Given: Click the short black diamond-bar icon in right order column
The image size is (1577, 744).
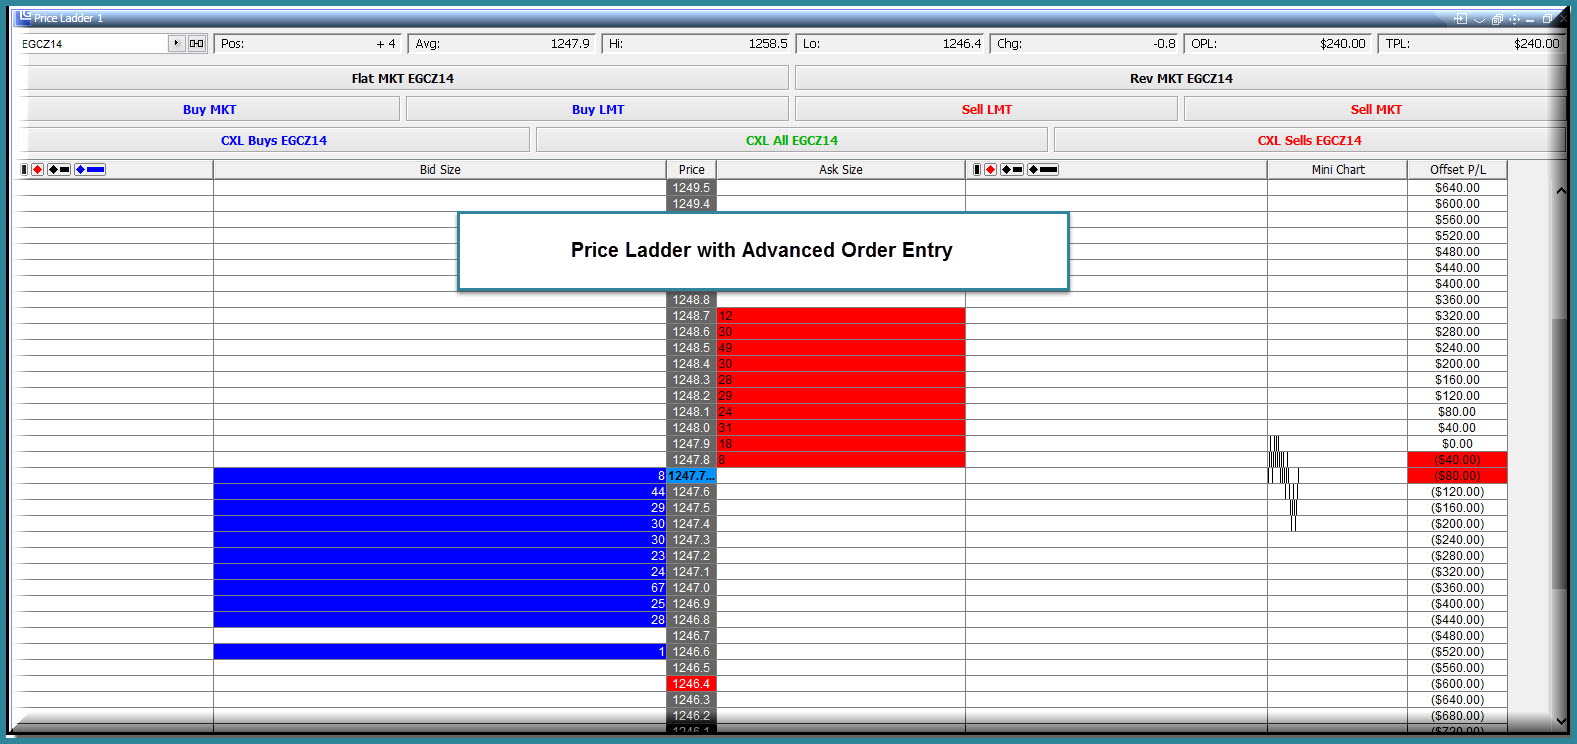Looking at the screenshot, I should [1012, 170].
